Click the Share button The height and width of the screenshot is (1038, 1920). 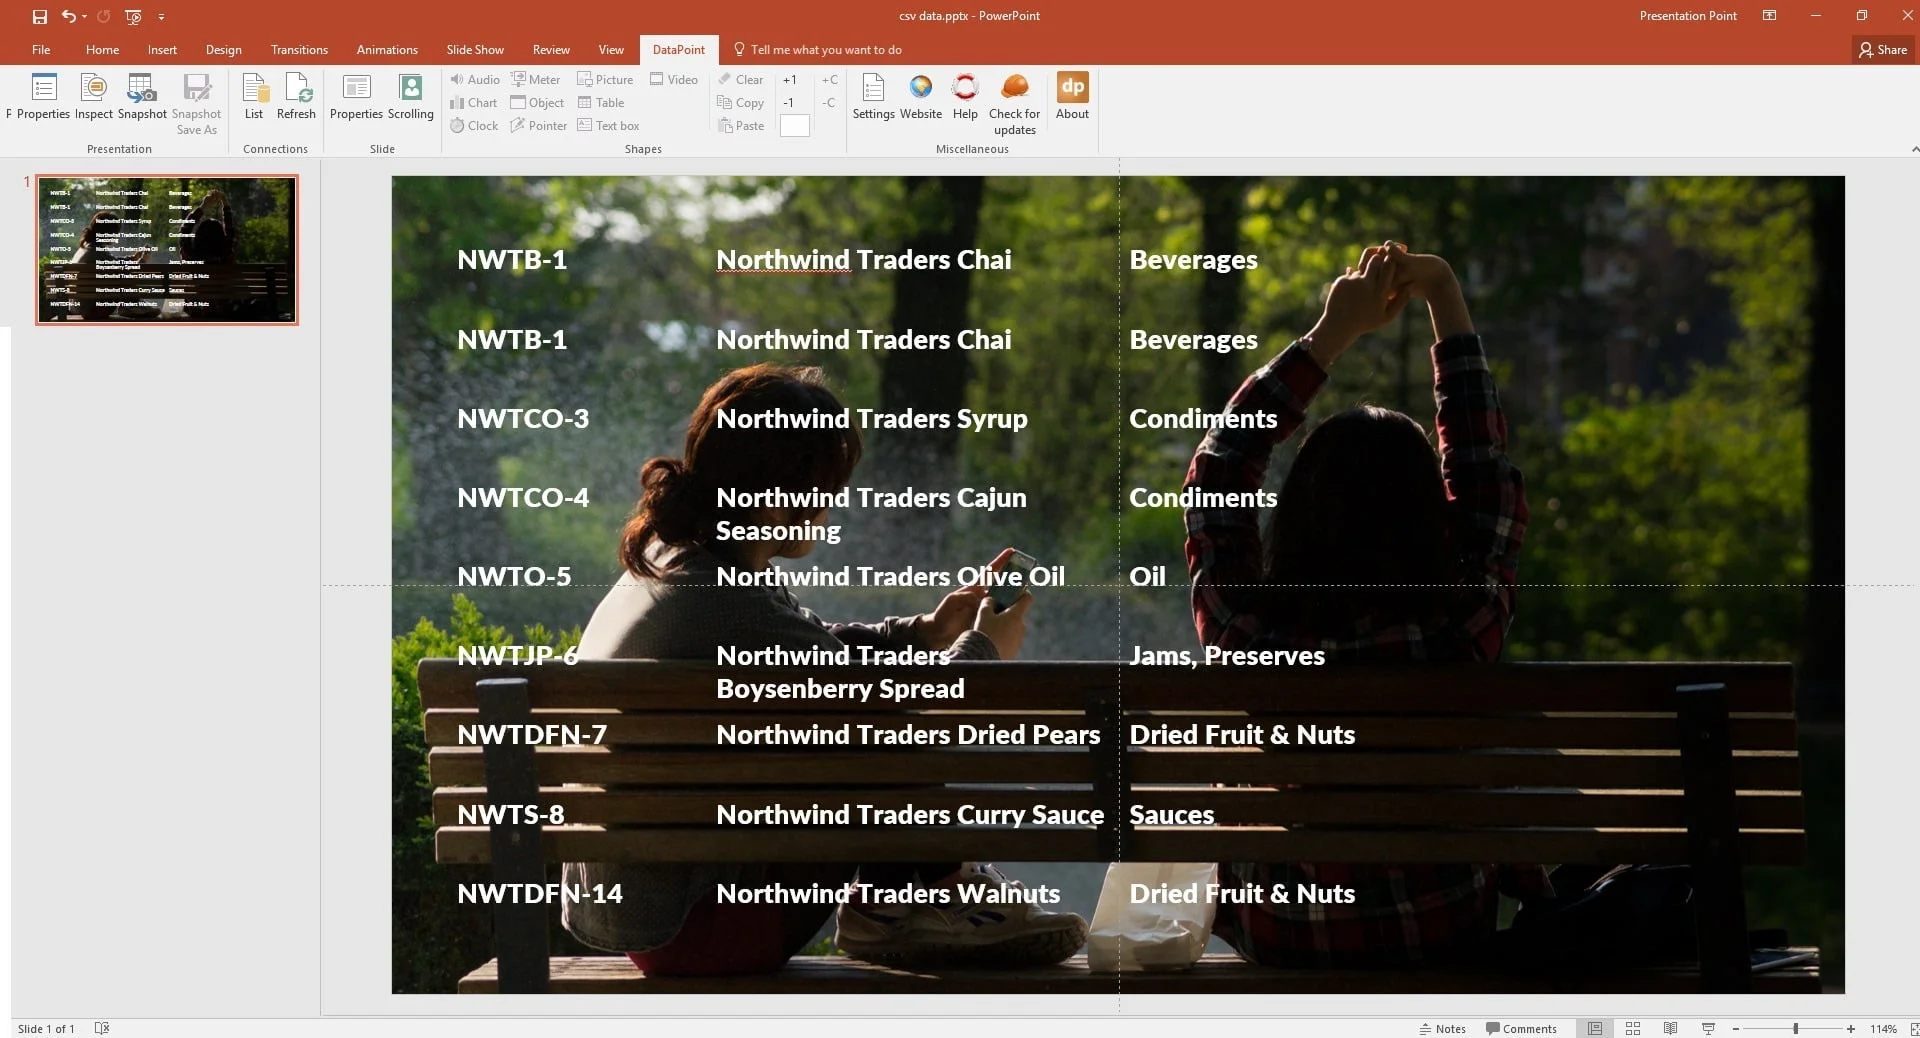coord(1882,49)
